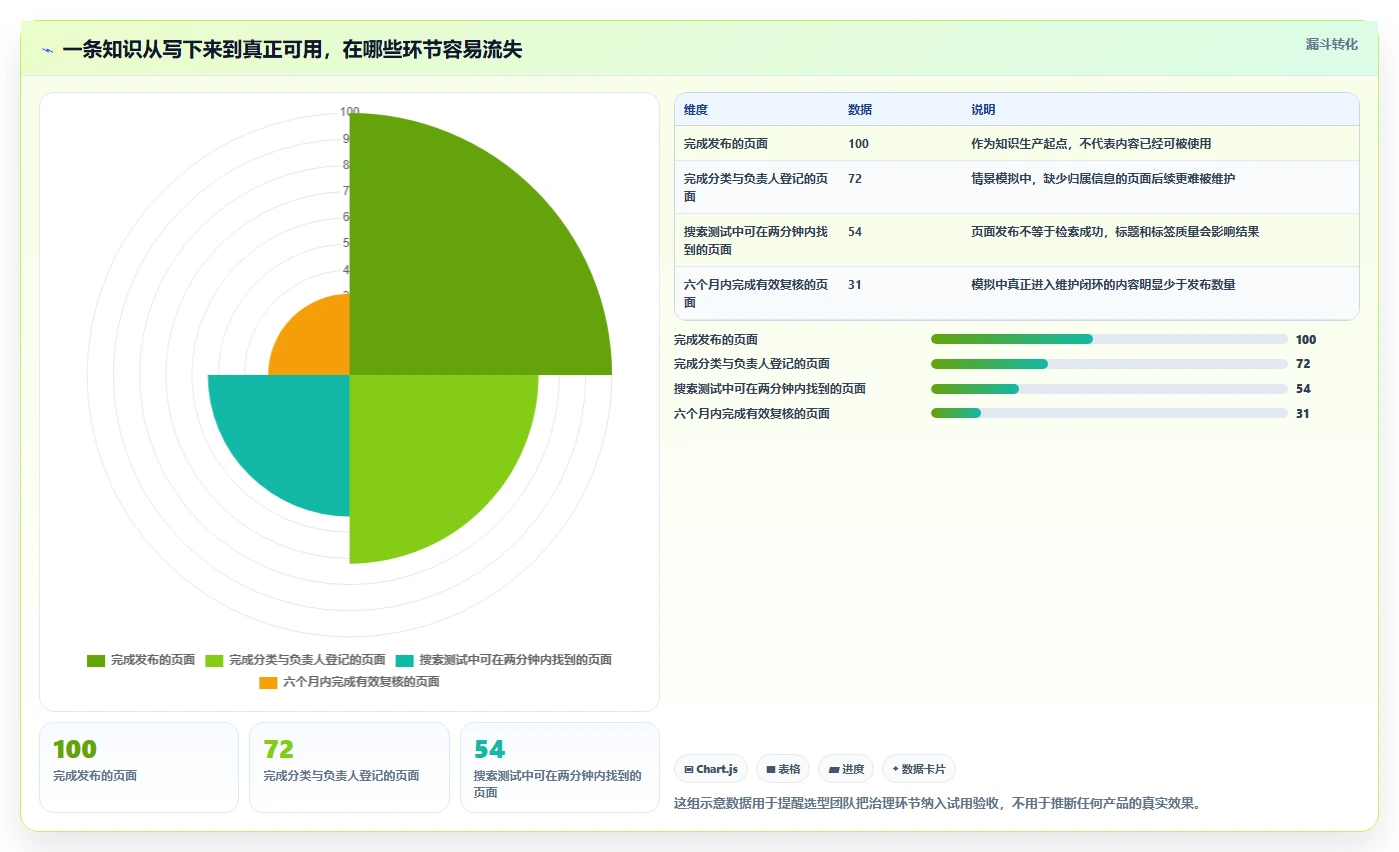Select the 表格 chip
1399x852 pixels.
[784, 769]
